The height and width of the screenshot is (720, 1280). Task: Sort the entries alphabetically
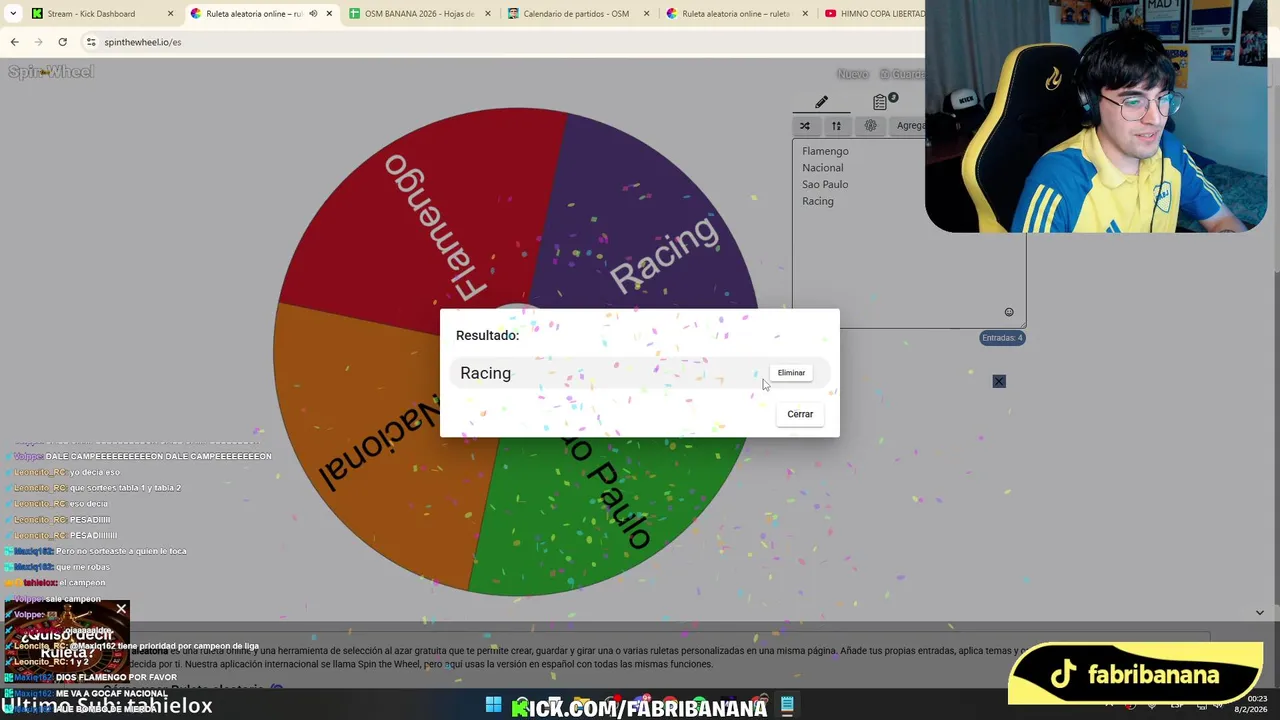point(836,126)
